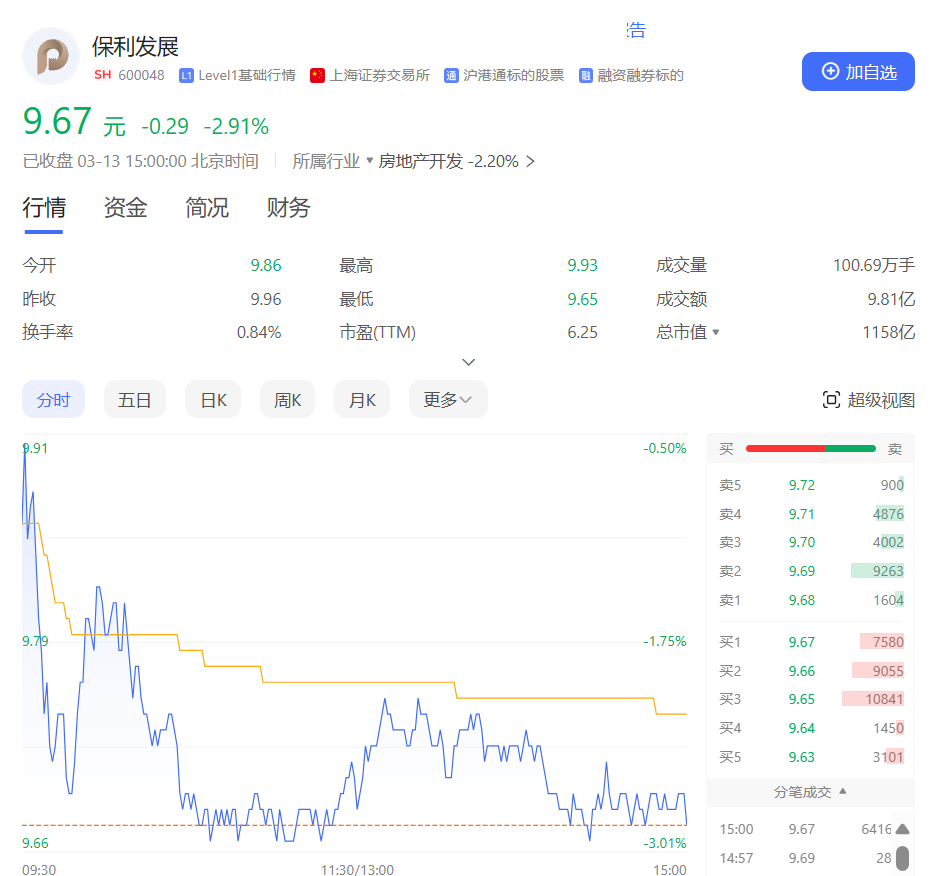This screenshot has height=876, width=936.
Task: Click the 卖3 order row at 9.70
Action: click(811, 542)
